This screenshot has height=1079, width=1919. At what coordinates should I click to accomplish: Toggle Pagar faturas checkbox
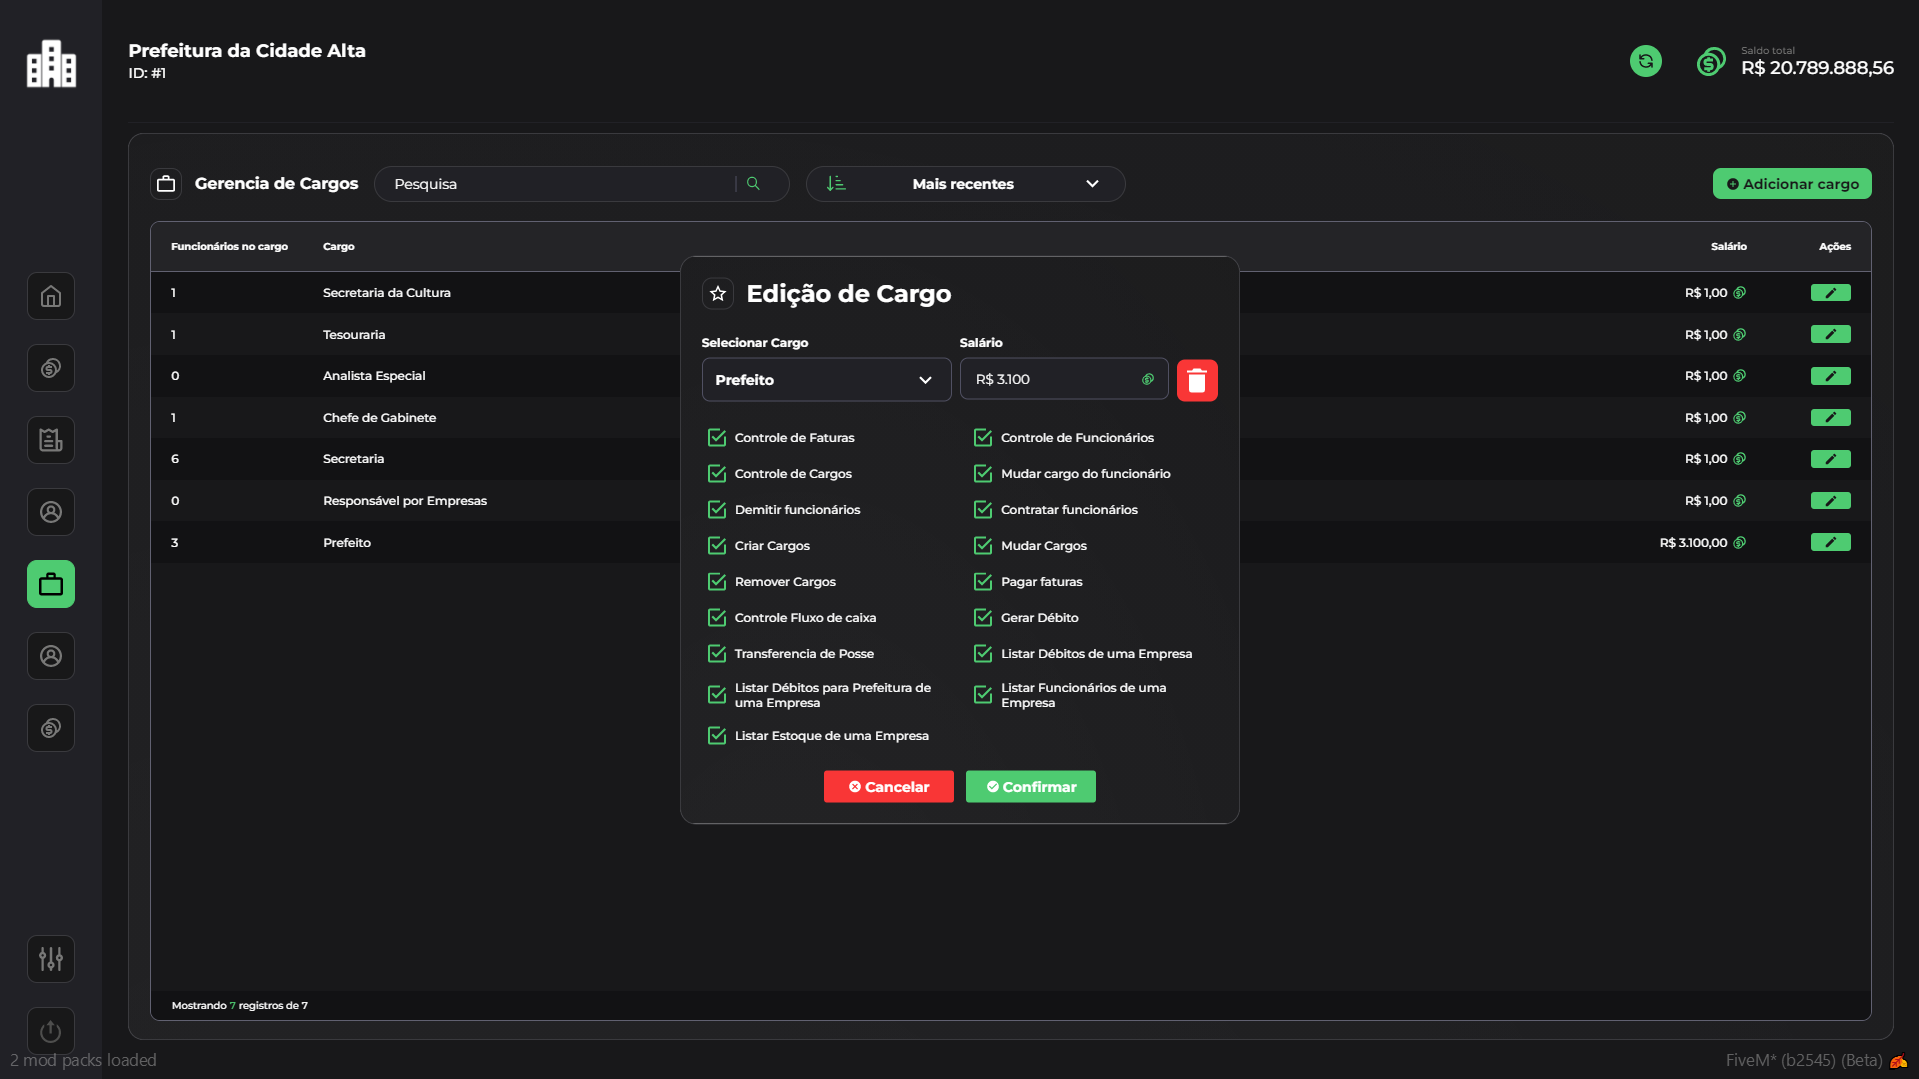982,581
